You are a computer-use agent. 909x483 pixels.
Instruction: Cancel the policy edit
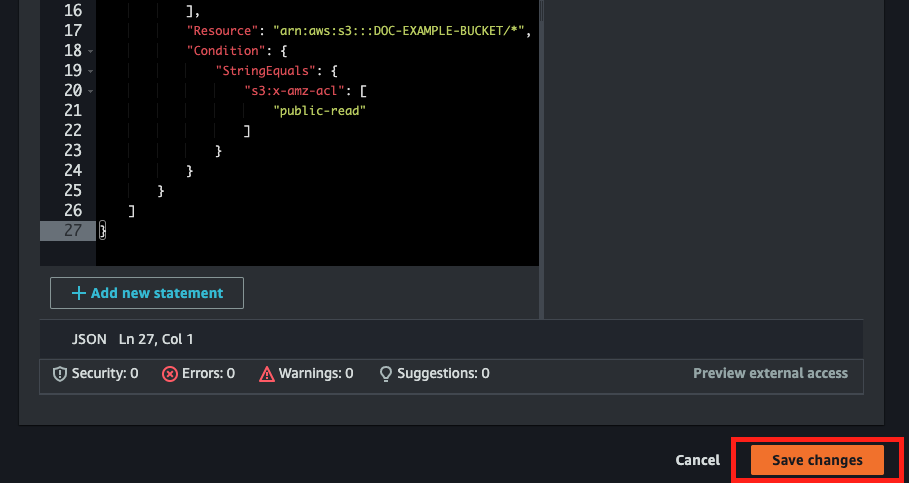pos(697,460)
